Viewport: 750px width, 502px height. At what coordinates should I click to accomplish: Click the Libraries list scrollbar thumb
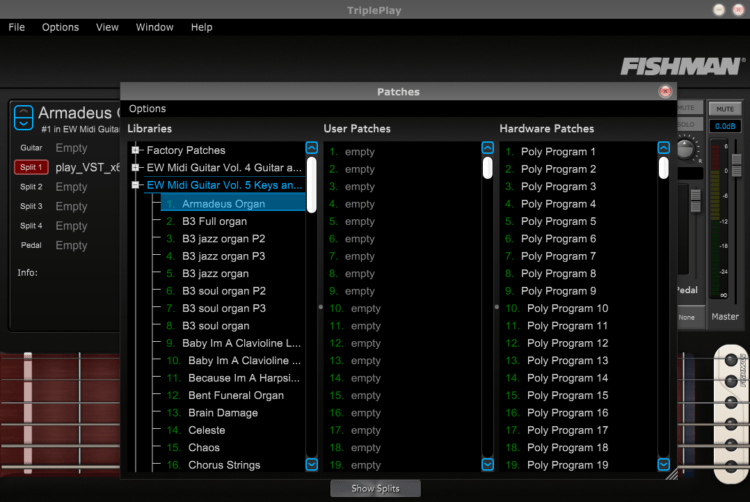(311, 185)
